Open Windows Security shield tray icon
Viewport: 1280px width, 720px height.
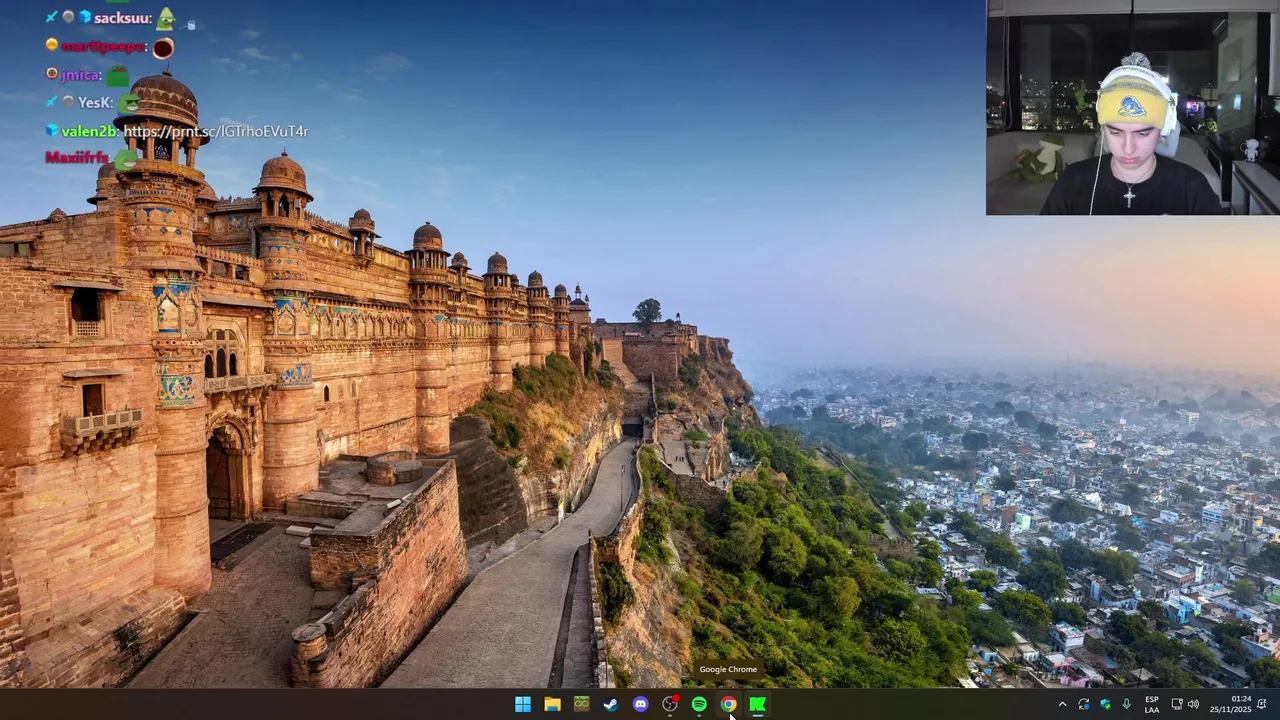[x=1105, y=704]
